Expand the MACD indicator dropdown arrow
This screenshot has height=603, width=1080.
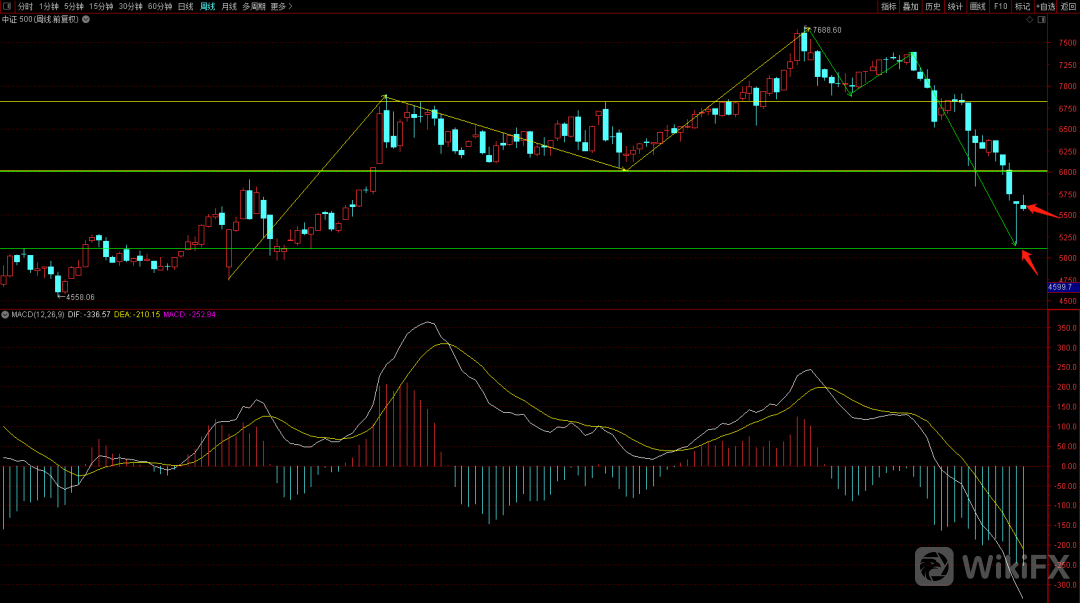[x=6, y=314]
